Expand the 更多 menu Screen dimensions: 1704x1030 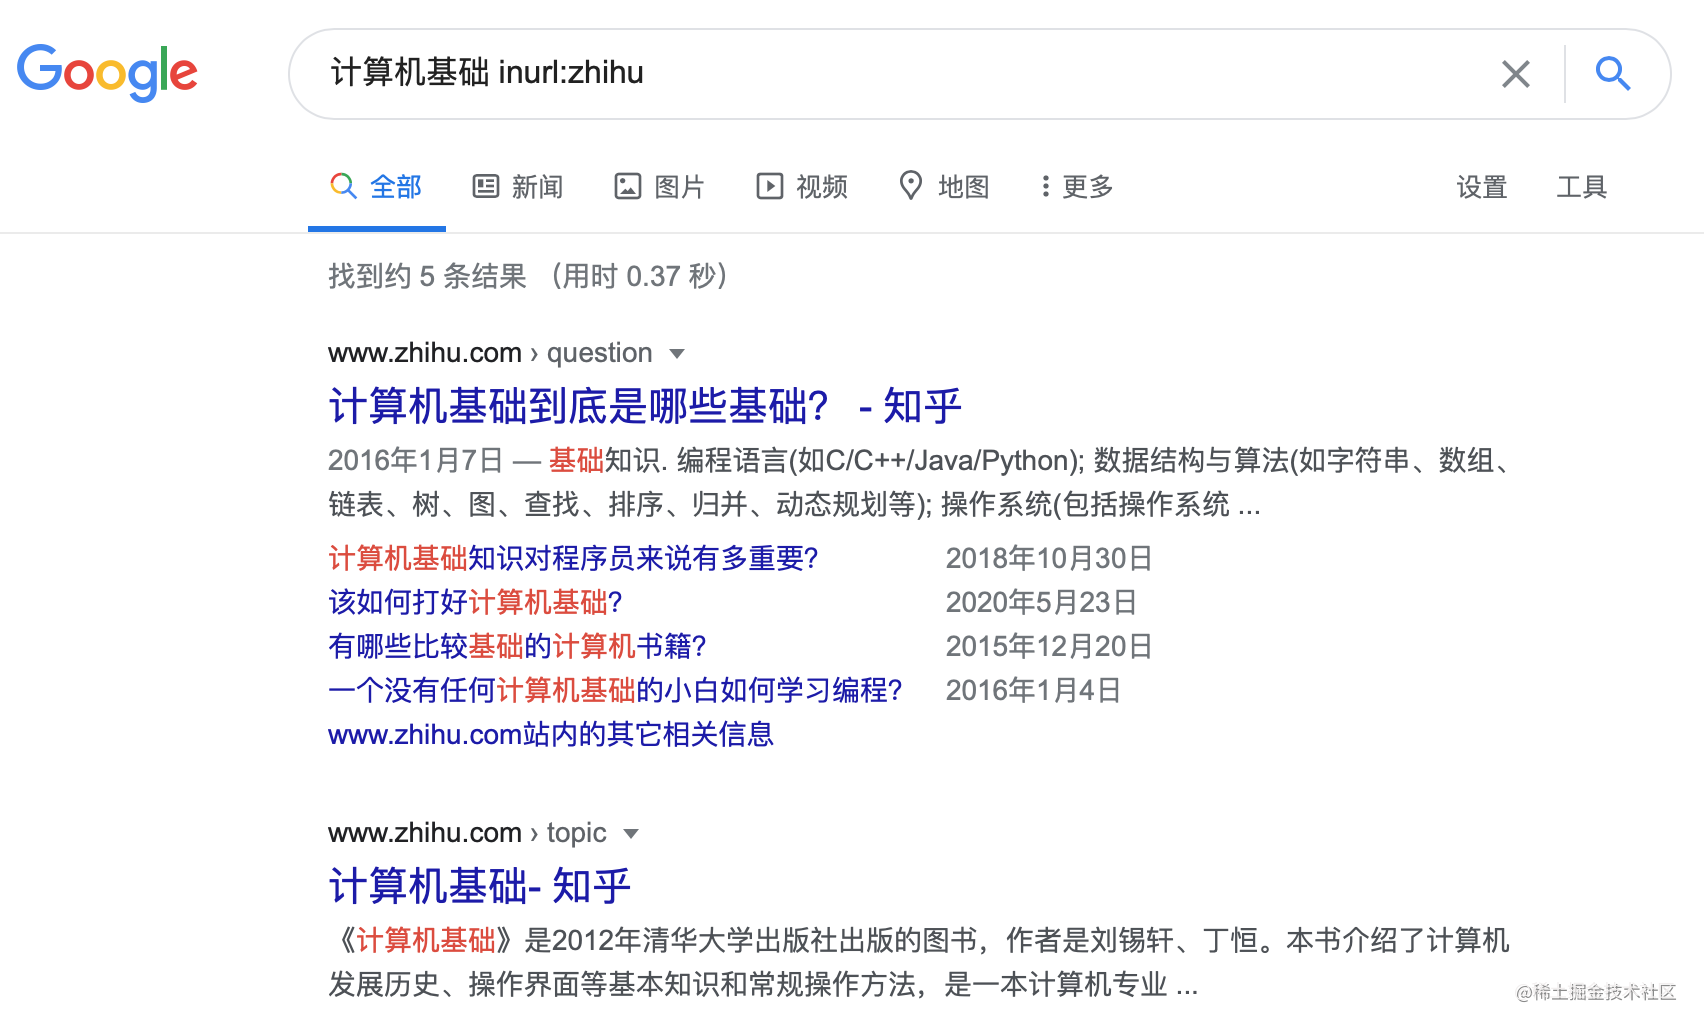point(1077,187)
